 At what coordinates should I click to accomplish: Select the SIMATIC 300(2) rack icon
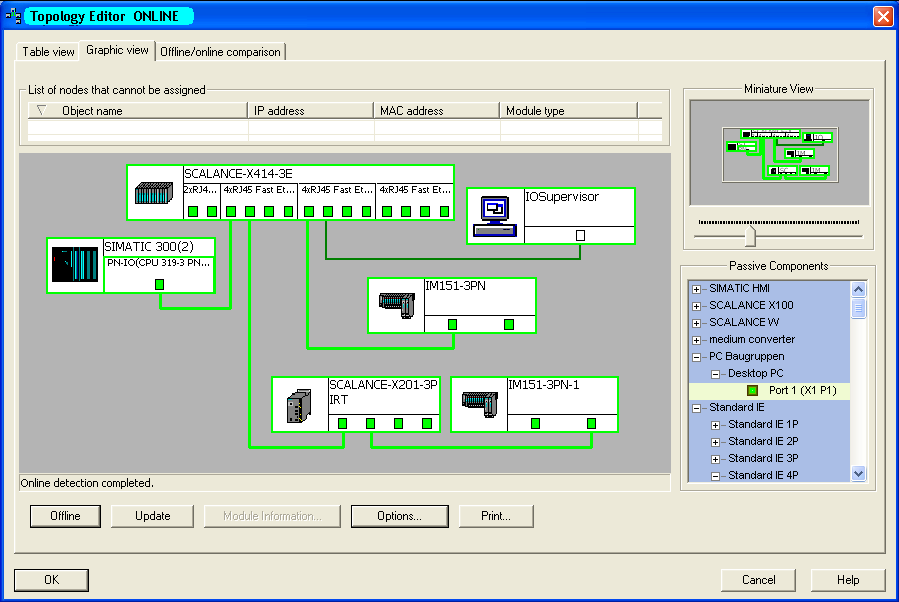click(x=73, y=265)
